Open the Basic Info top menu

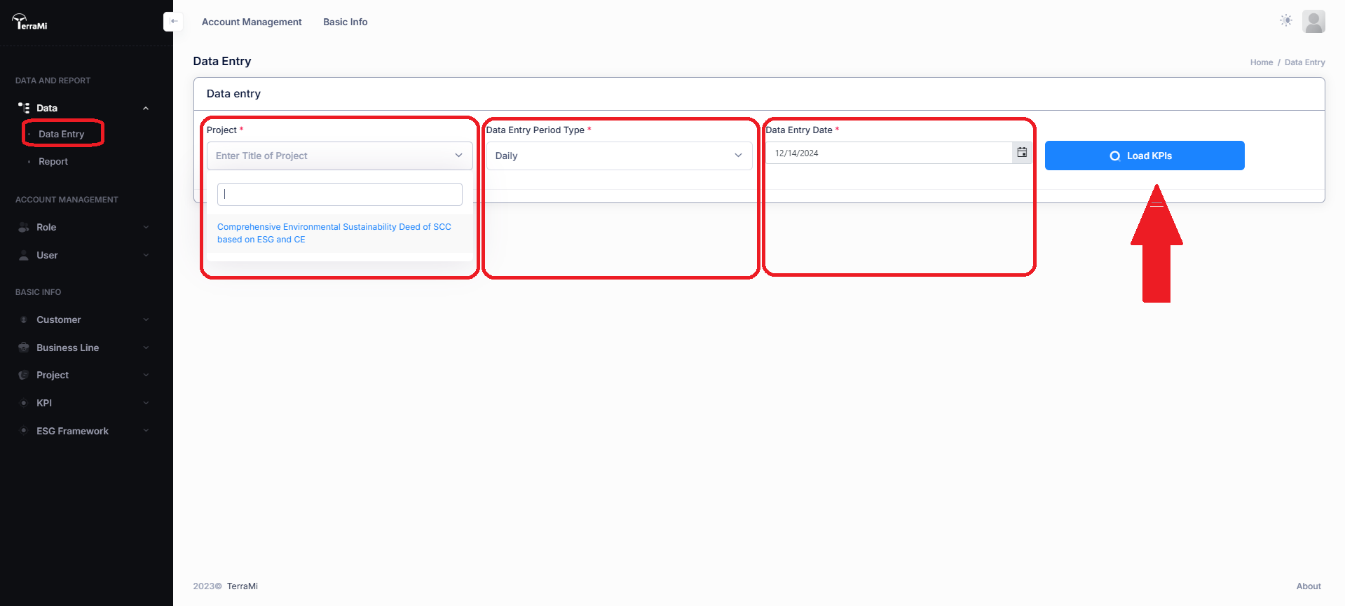tap(345, 22)
